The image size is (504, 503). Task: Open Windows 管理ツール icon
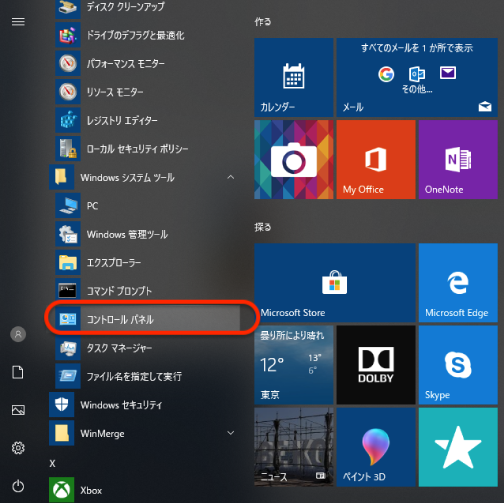point(68,234)
